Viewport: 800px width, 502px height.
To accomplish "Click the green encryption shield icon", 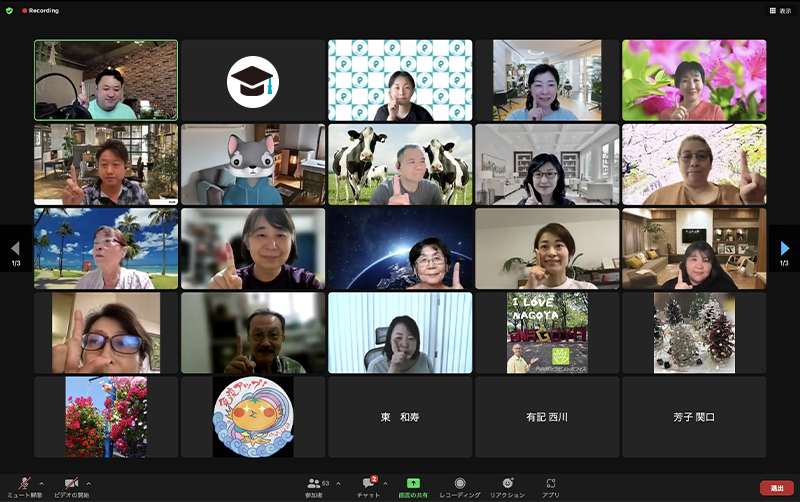I will pyautogui.click(x=10, y=10).
